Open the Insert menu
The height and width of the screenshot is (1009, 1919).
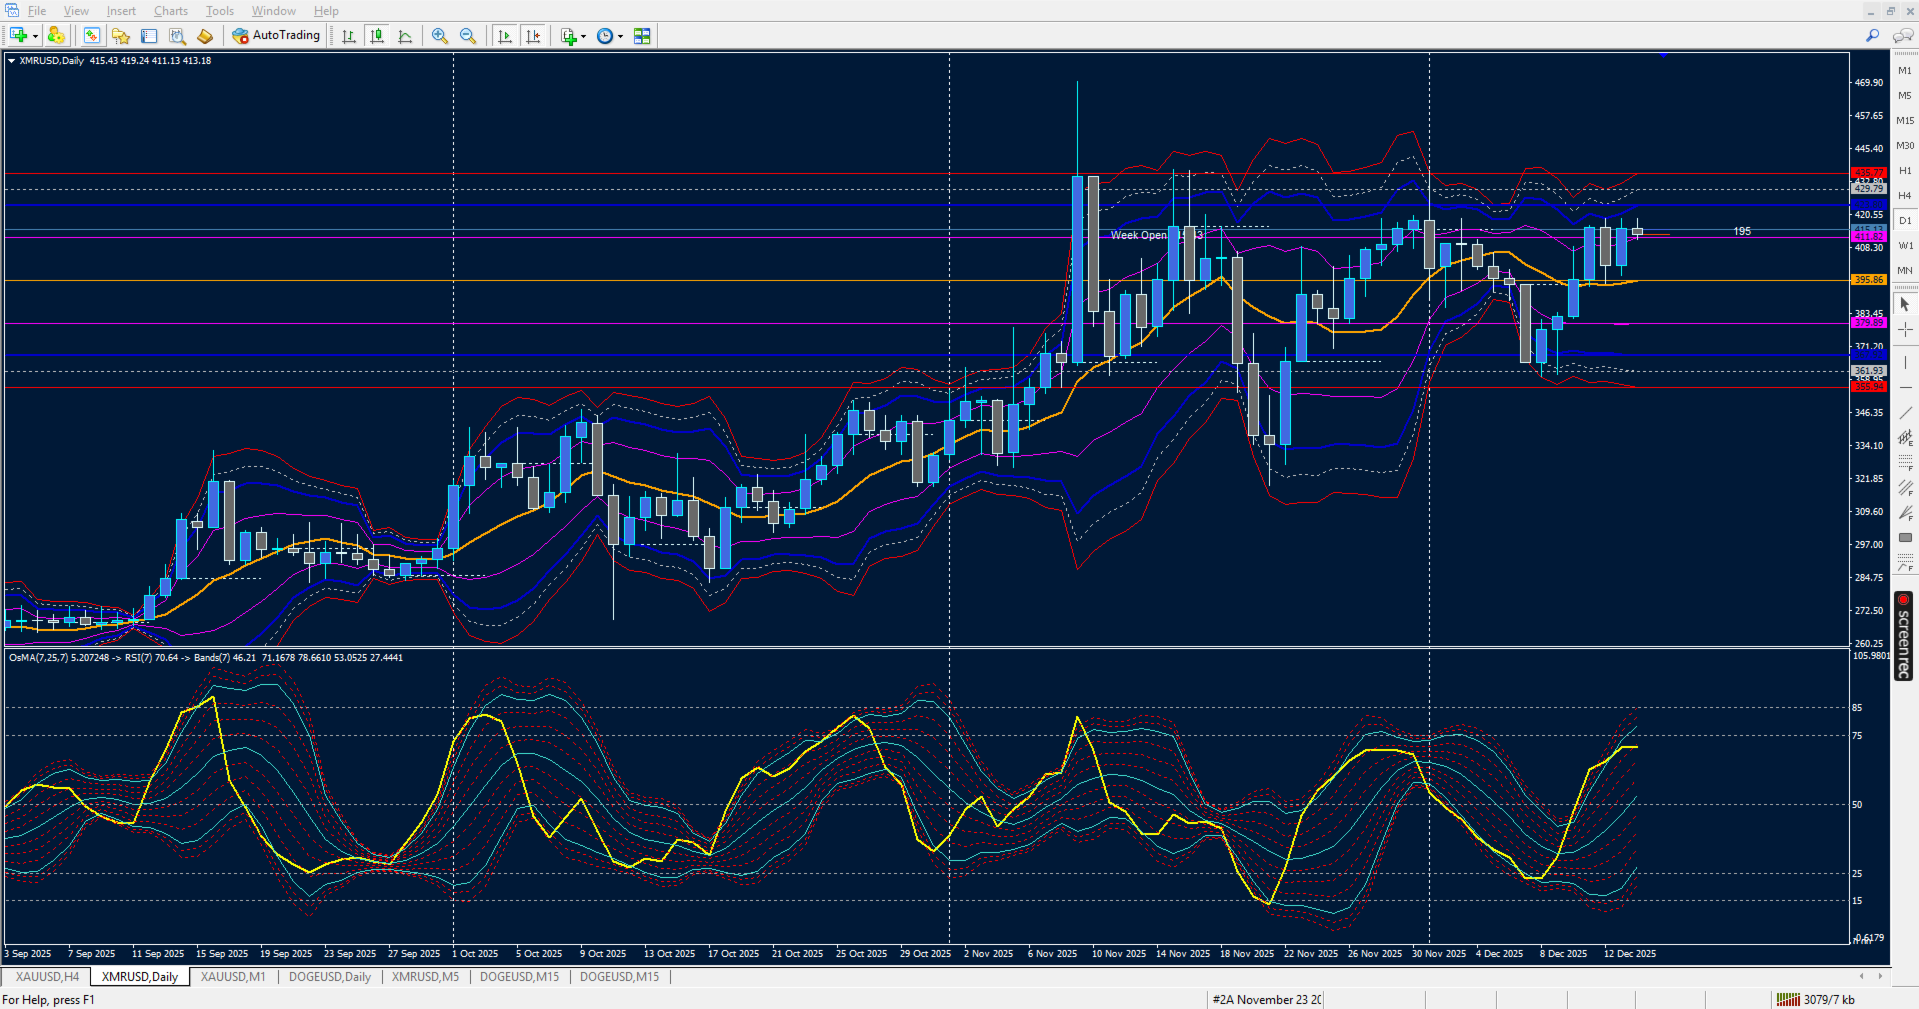tap(121, 11)
